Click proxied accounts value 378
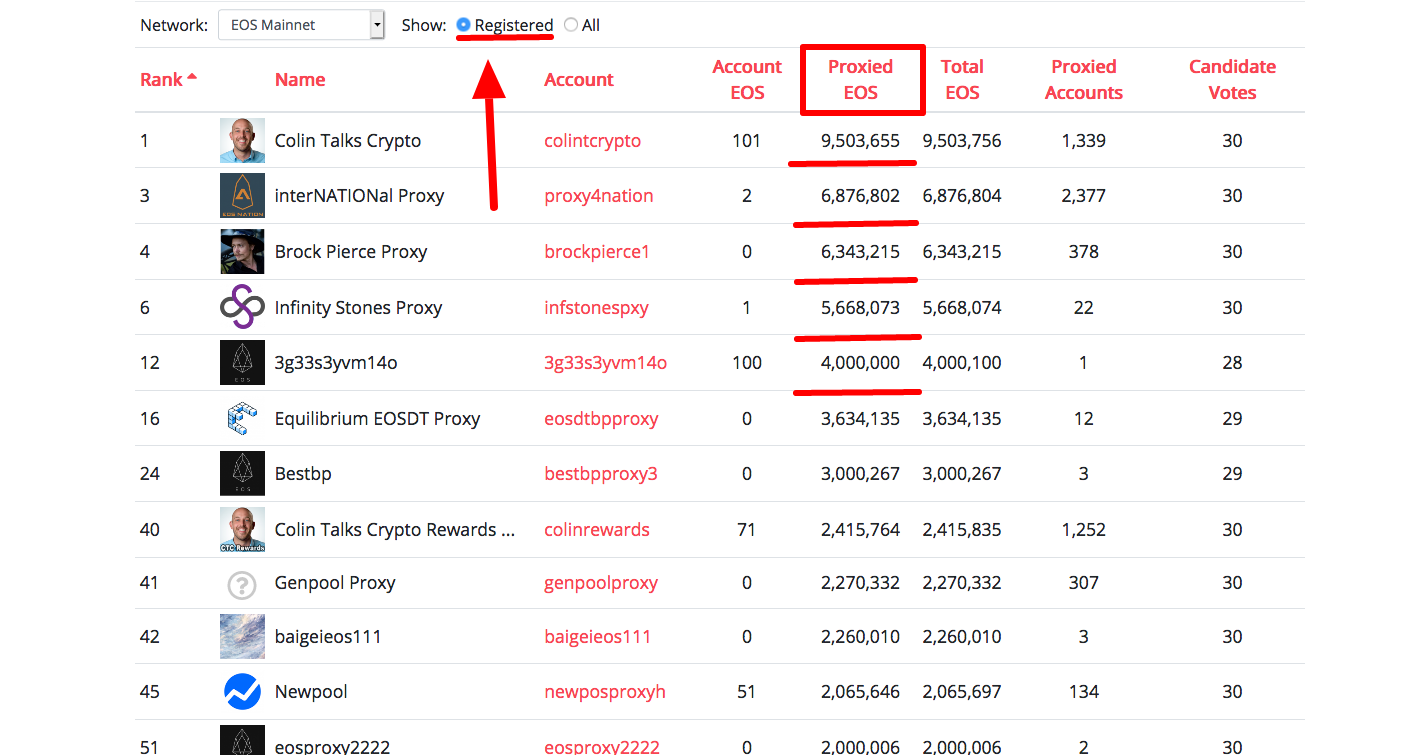Image resolution: width=1425 pixels, height=755 pixels. [1084, 252]
